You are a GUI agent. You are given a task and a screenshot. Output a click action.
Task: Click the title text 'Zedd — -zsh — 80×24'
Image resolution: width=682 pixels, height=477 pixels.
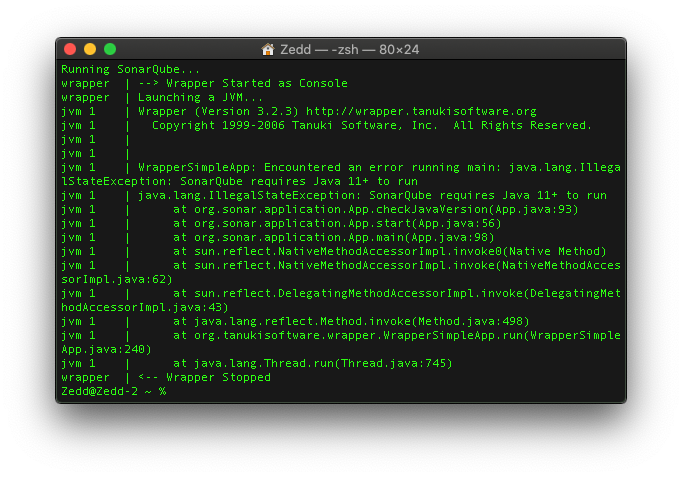[349, 50]
